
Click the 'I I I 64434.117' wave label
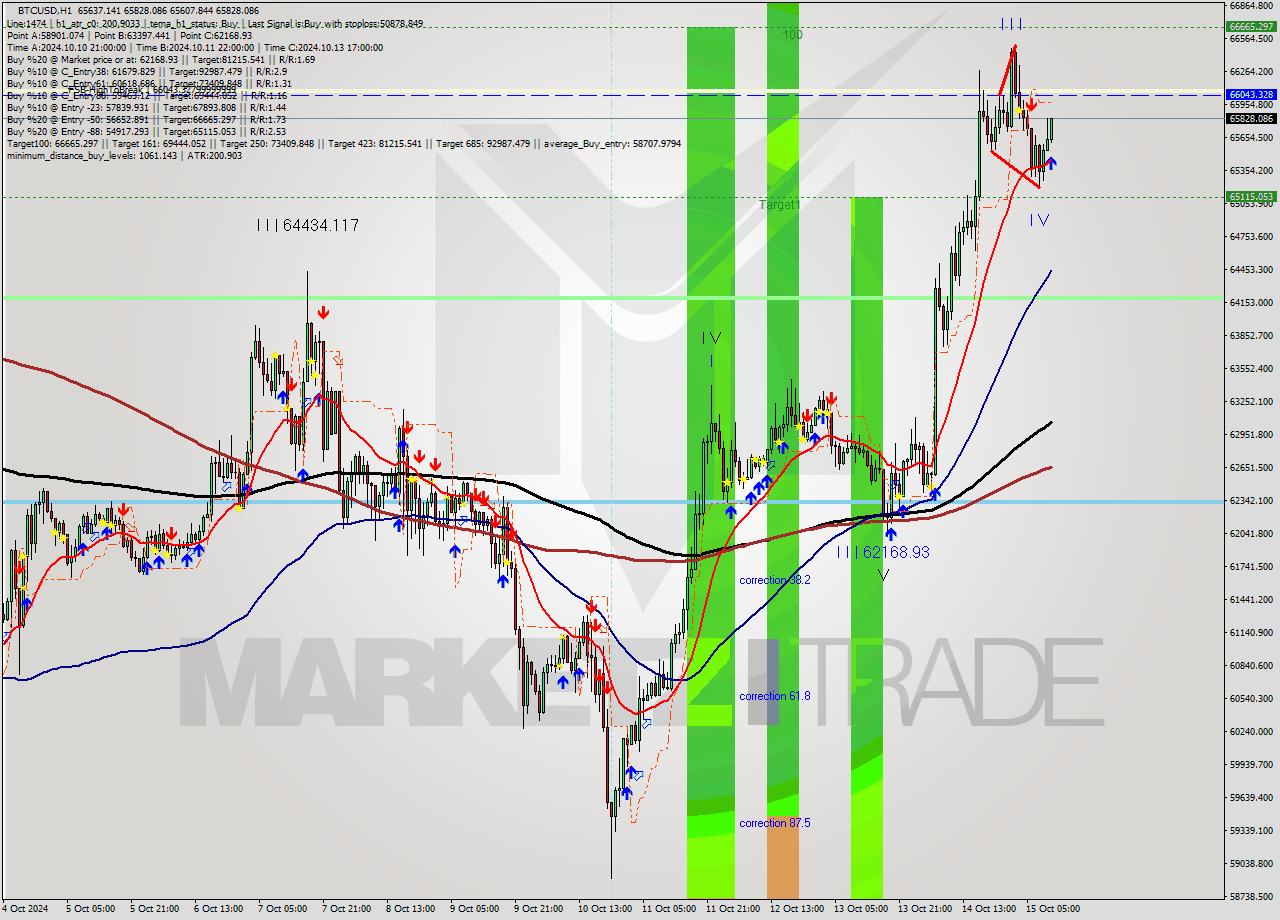307,226
